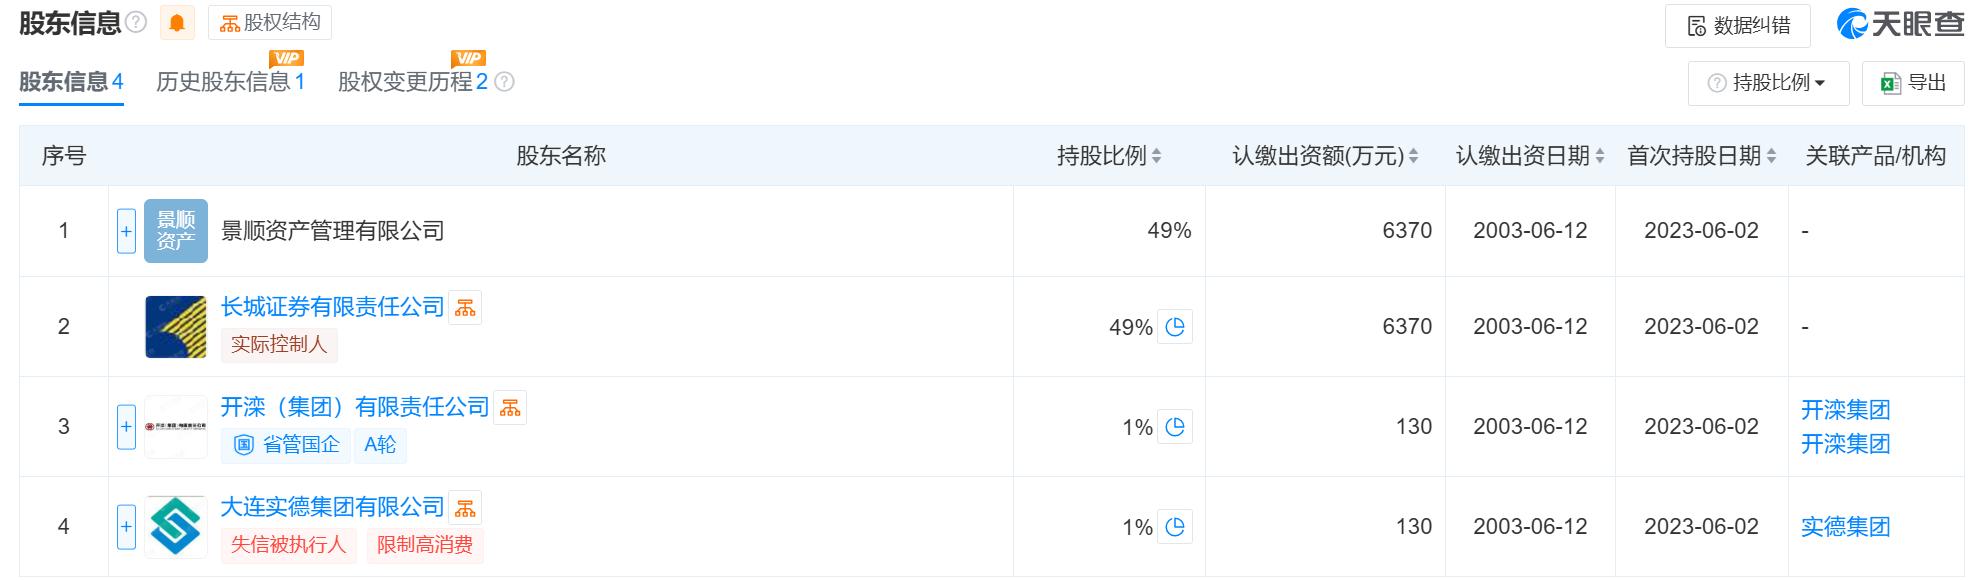1982x580 pixels.
Task: Click the orange bell alert icon
Action: click(177, 23)
